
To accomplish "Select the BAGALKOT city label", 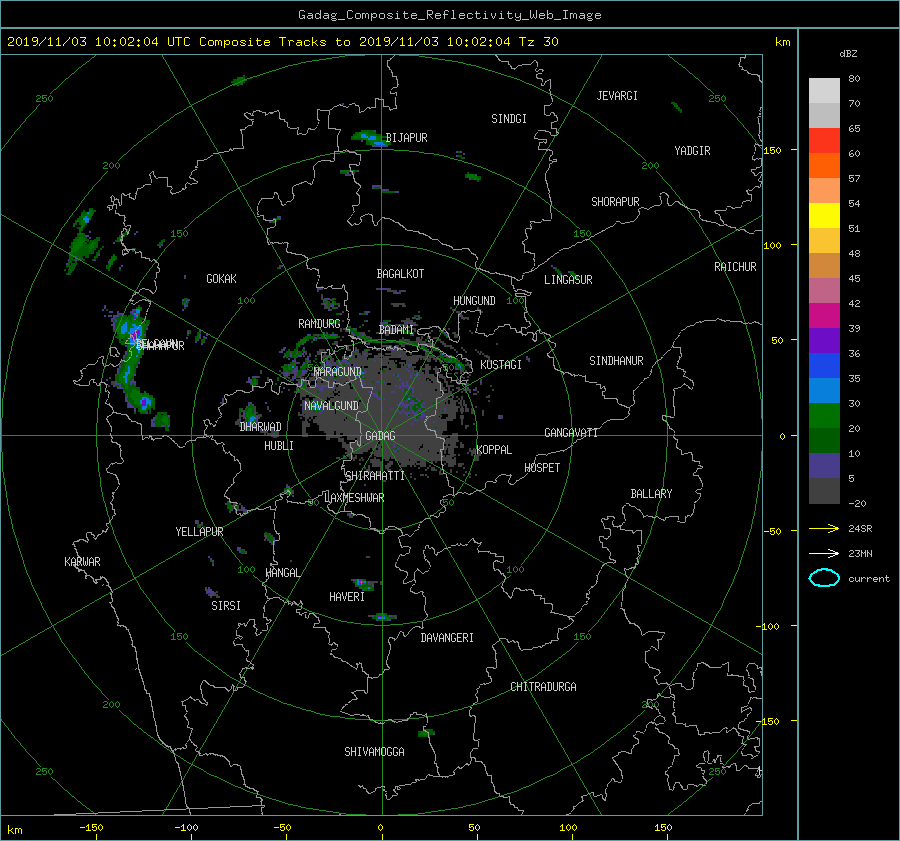I will point(400,274).
